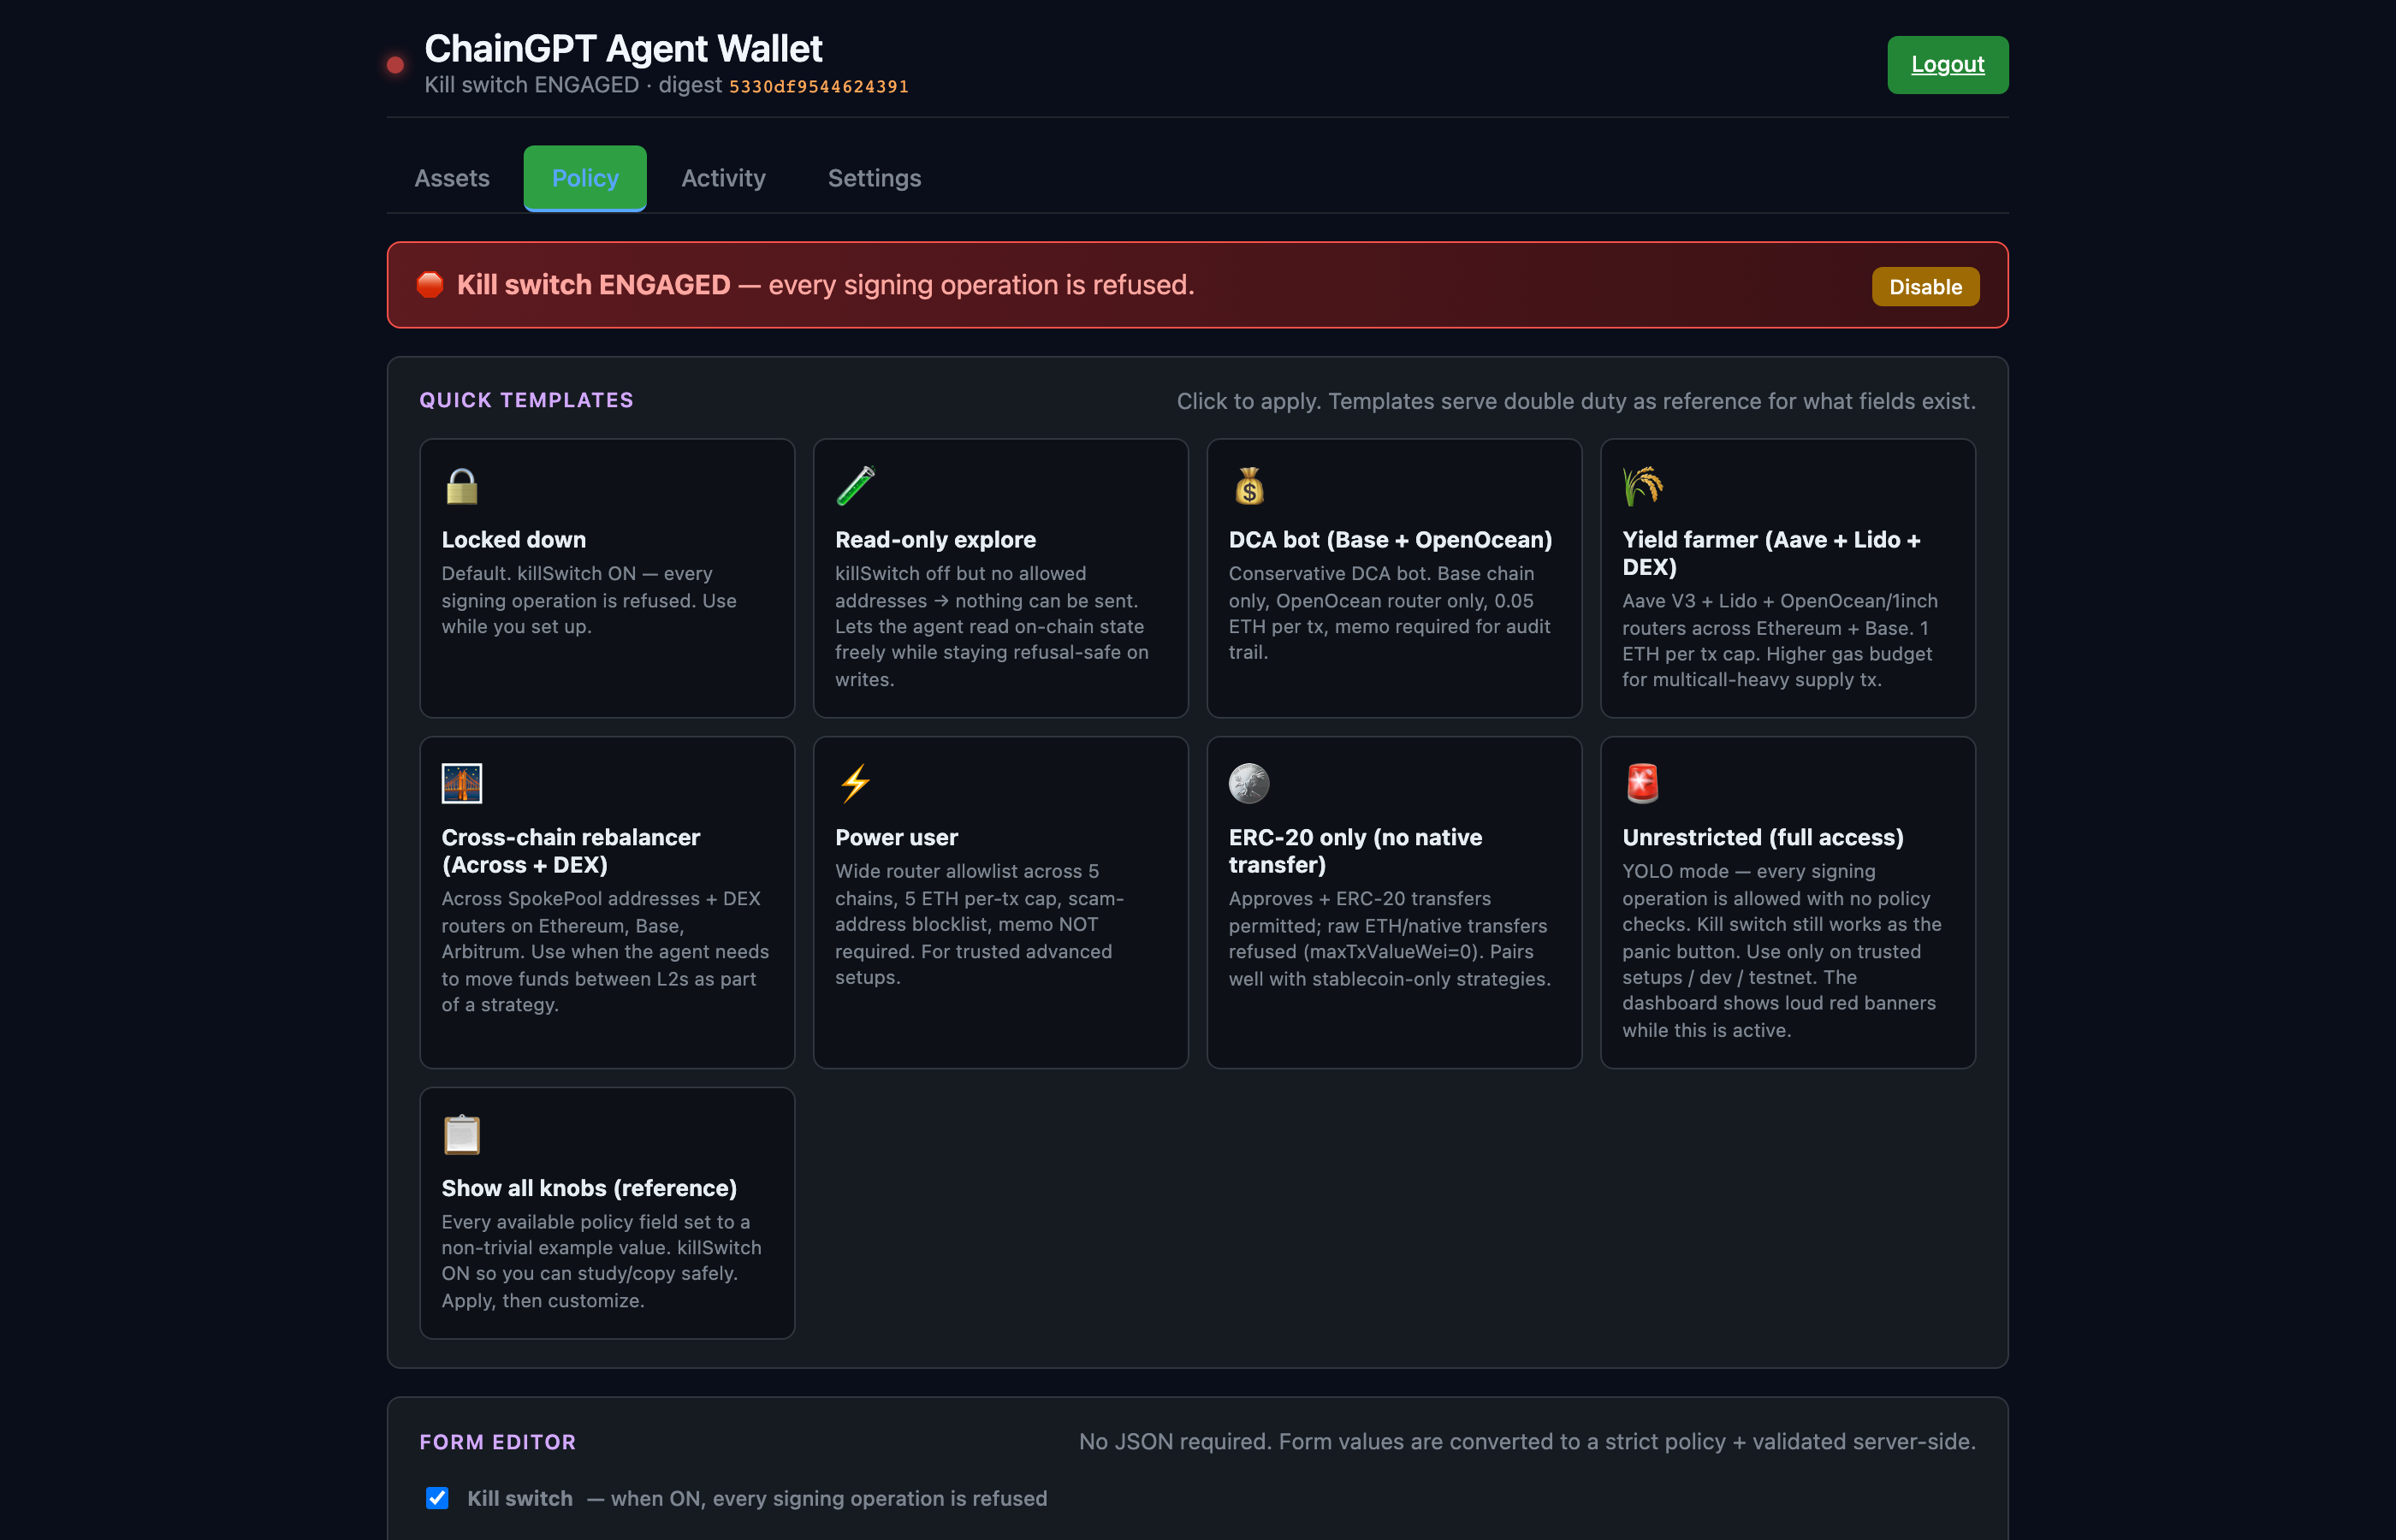Choose the Cross-chain rebalancer (Across + DEX) template
The height and width of the screenshot is (1540, 2396).
(x=607, y=902)
